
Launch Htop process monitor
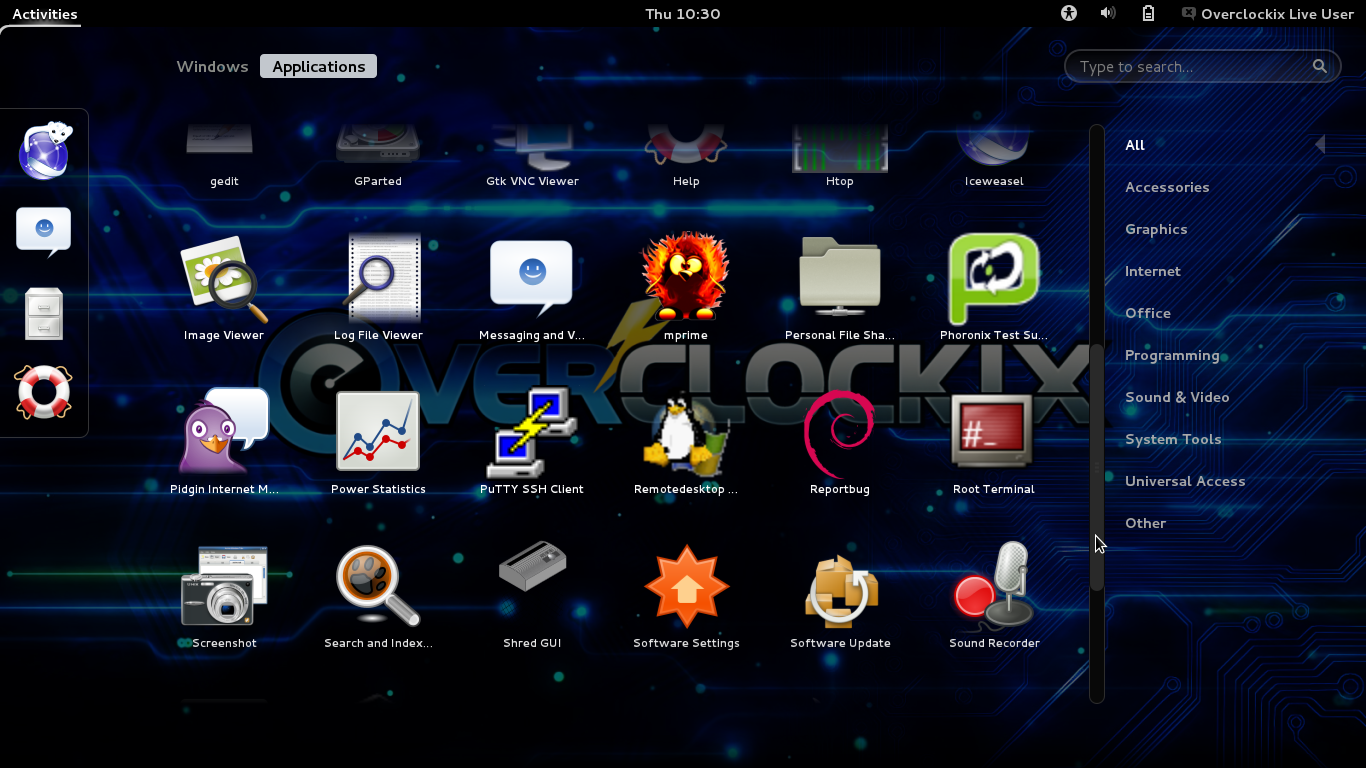840,156
